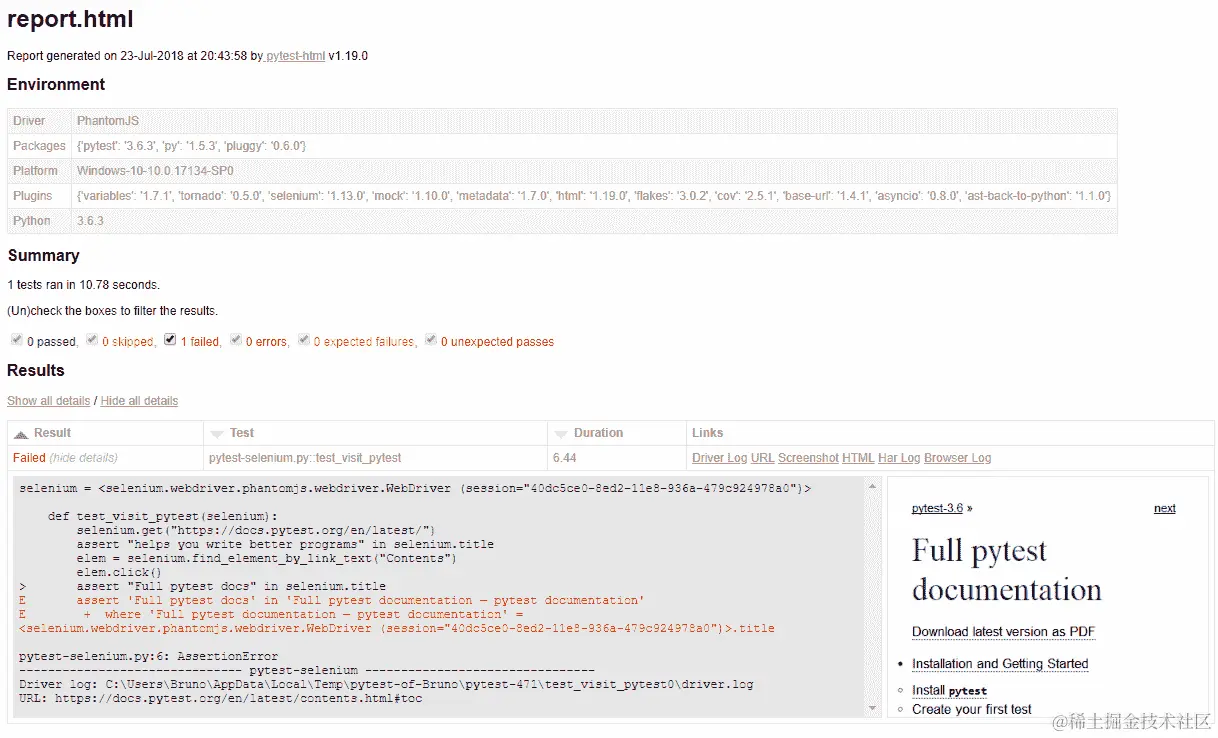
Task: Click the 'Full pytest documentation' screenshot thumbnail
Action: coord(1047,597)
